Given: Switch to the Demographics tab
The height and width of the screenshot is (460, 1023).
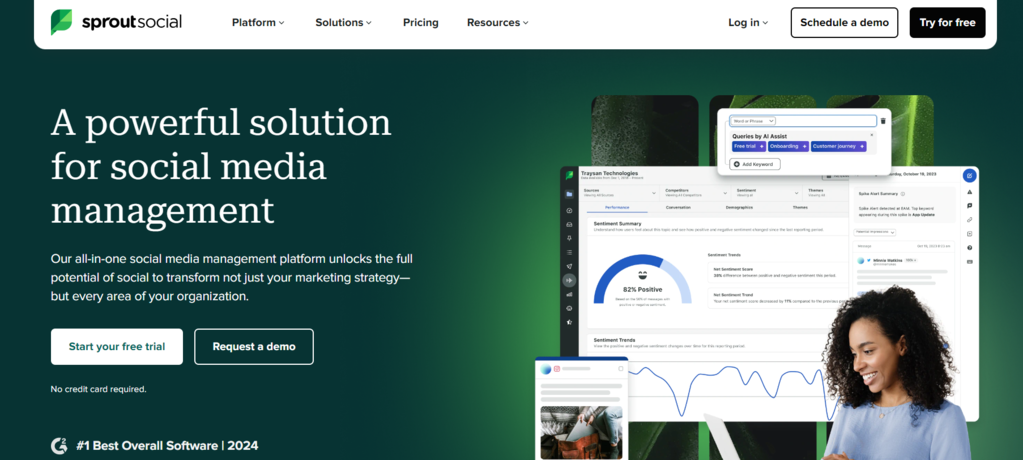Looking at the screenshot, I should [739, 207].
